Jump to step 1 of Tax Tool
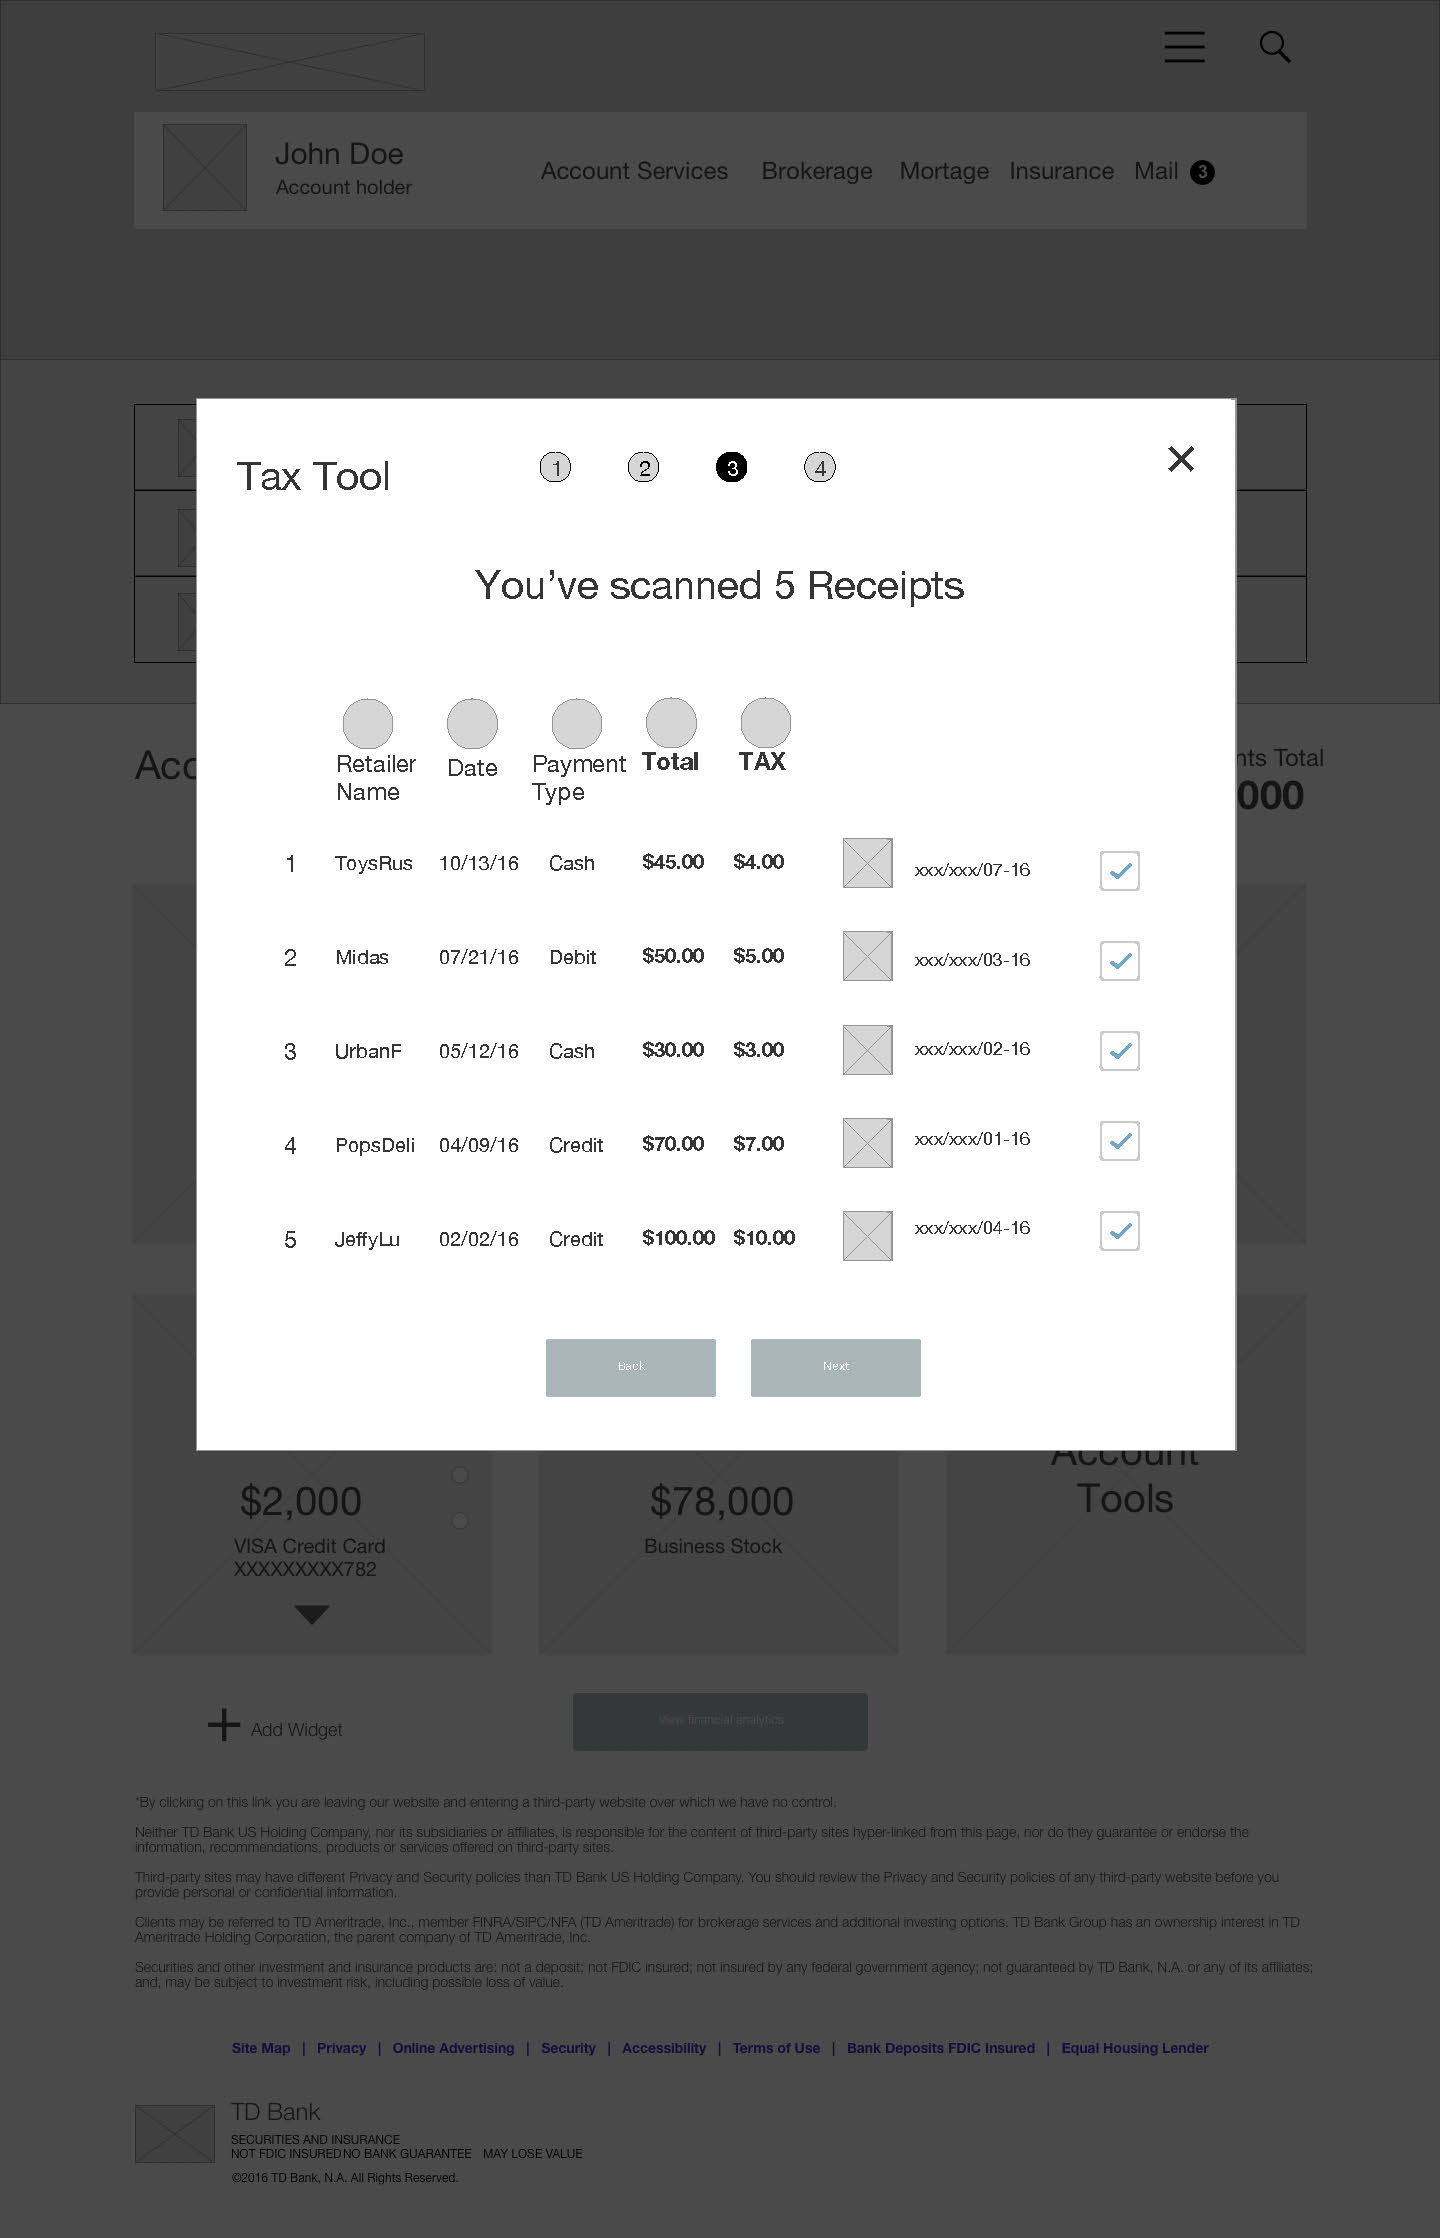Viewport: 1440px width, 2238px height. pyautogui.click(x=556, y=467)
